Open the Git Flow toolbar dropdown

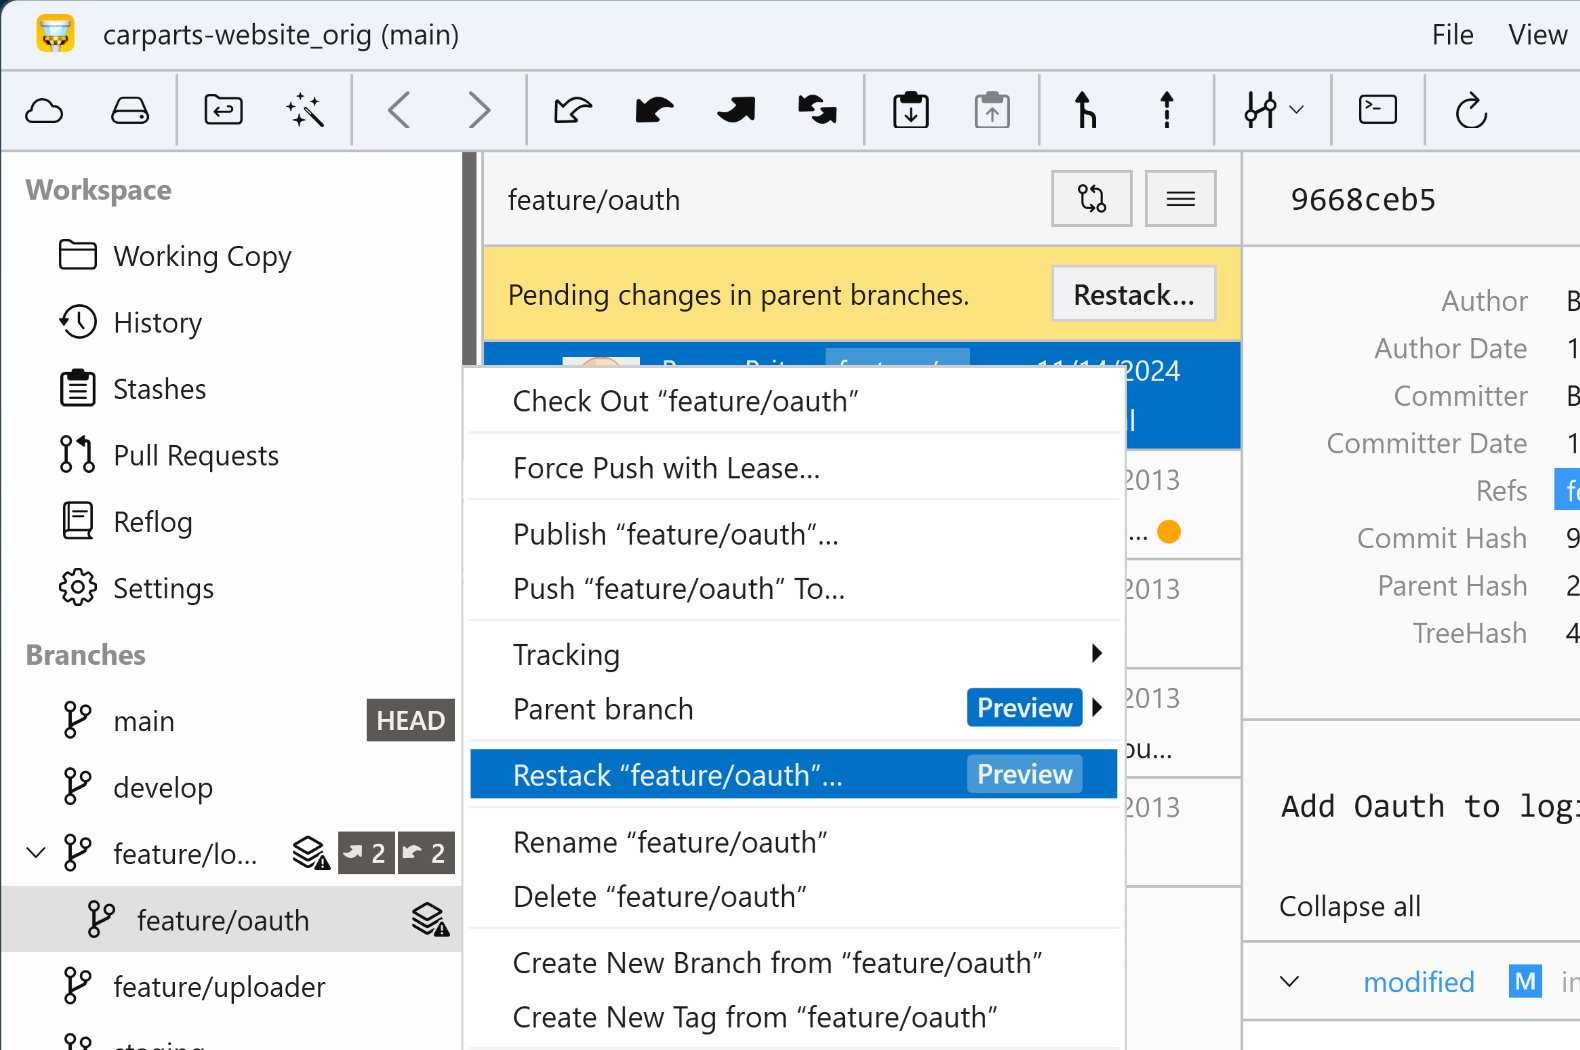pyautogui.click(x=1273, y=110)
